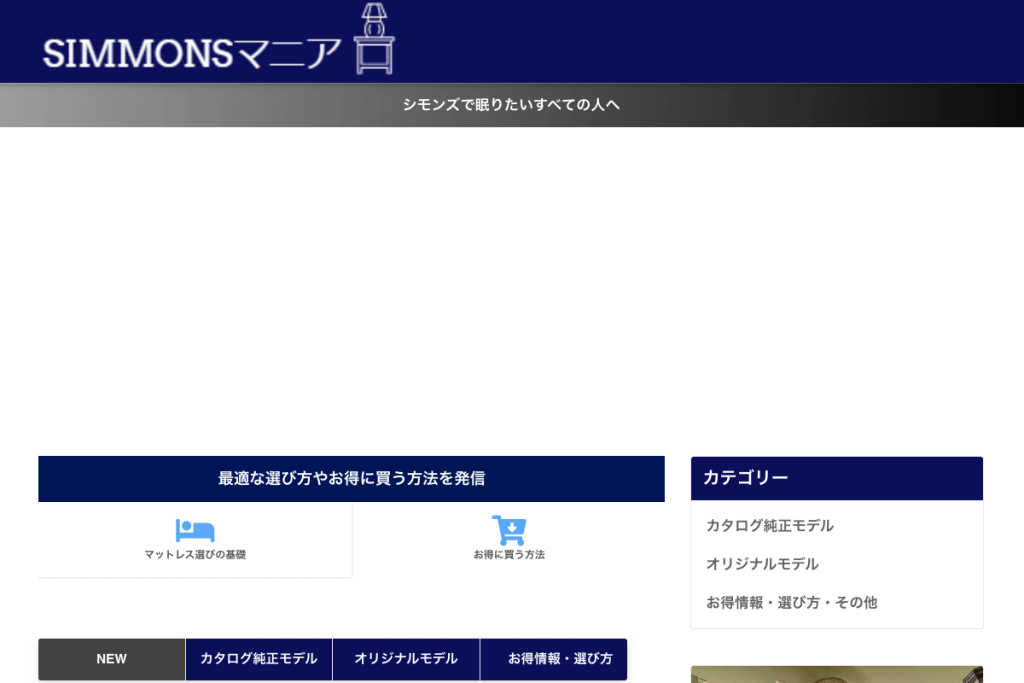
Task: Open the NEW navigation tab
Action: coord(111,659)
